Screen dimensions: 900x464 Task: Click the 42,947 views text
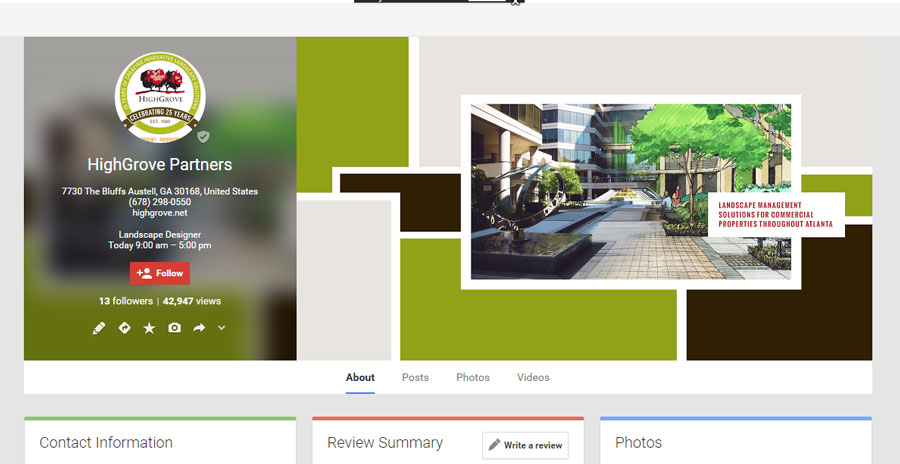(192, 301)
